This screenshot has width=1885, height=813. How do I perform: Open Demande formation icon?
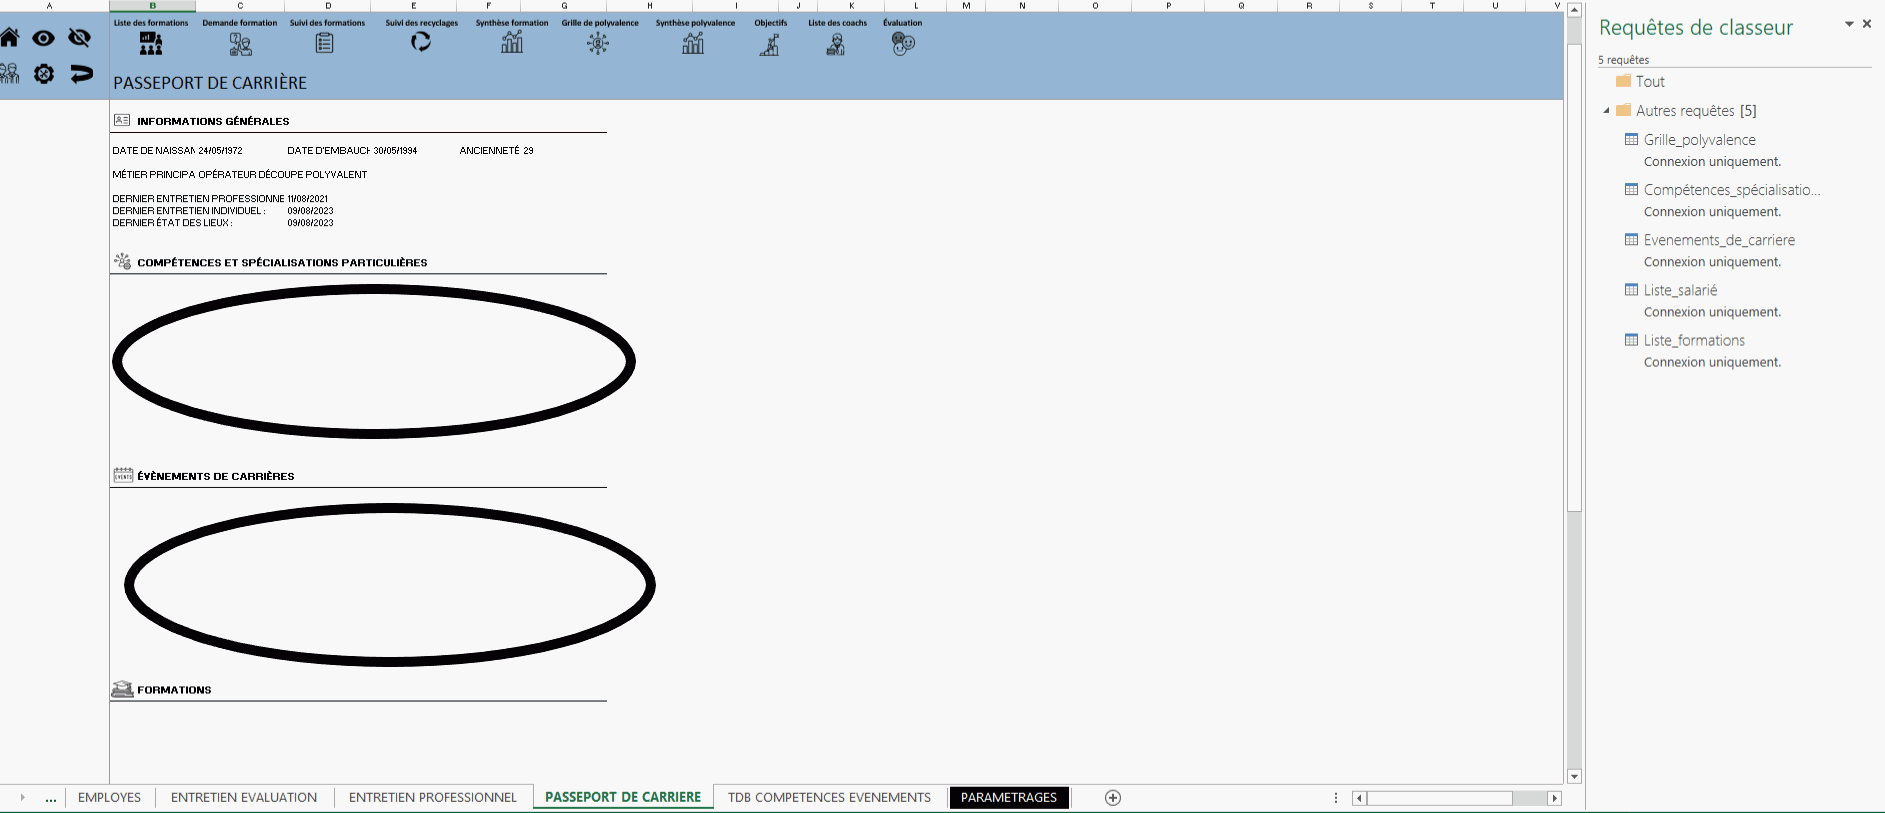240,43
